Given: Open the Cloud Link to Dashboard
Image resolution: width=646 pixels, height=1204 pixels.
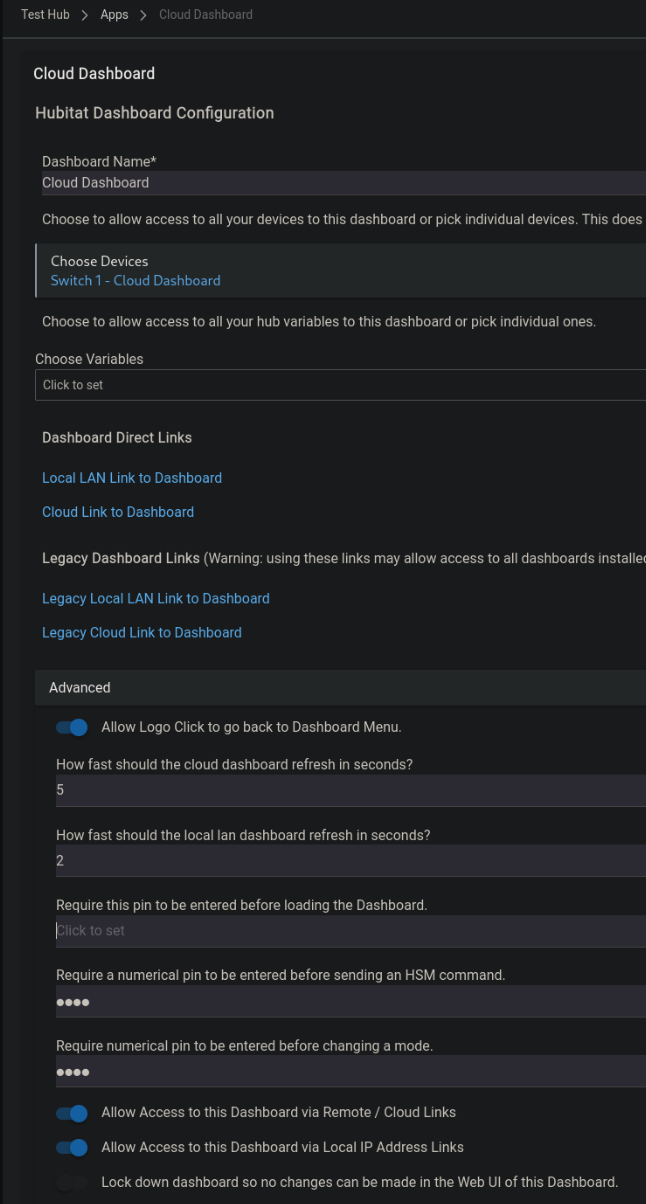Looking at the screenshot, I should point(118,512).
